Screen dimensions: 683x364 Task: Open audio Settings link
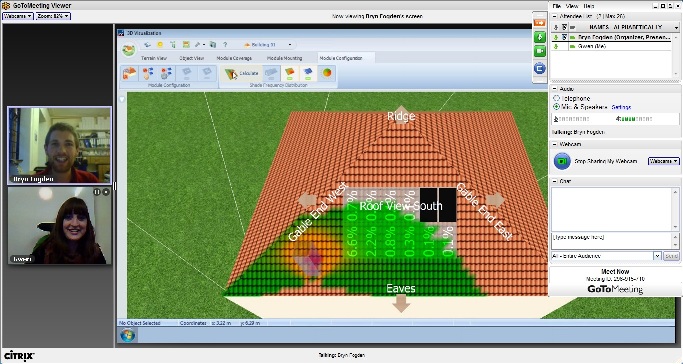click(621, 107)
